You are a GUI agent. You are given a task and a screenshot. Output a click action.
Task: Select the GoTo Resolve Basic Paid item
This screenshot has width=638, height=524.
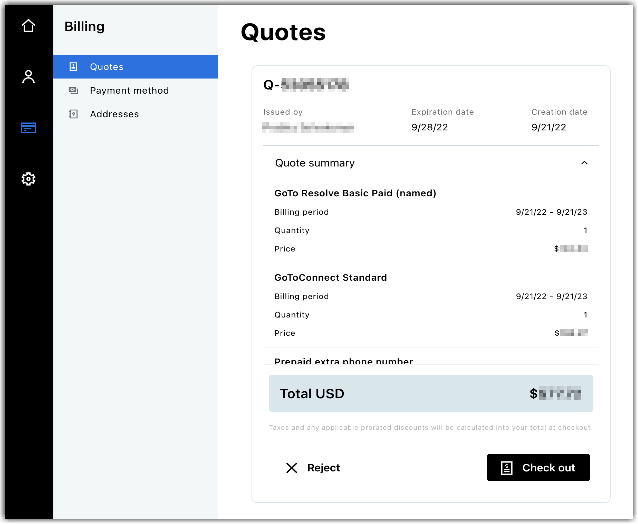point(355,193)
